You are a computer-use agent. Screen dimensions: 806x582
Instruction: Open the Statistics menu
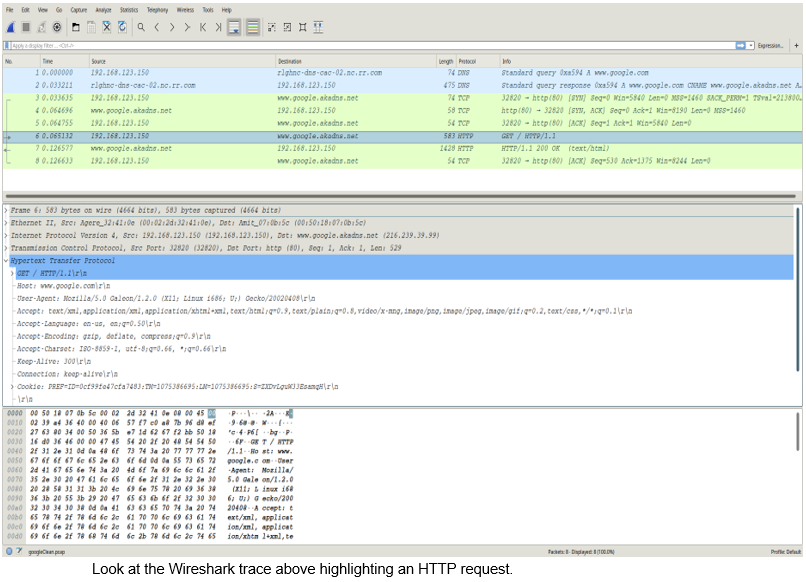coord(129,10)
